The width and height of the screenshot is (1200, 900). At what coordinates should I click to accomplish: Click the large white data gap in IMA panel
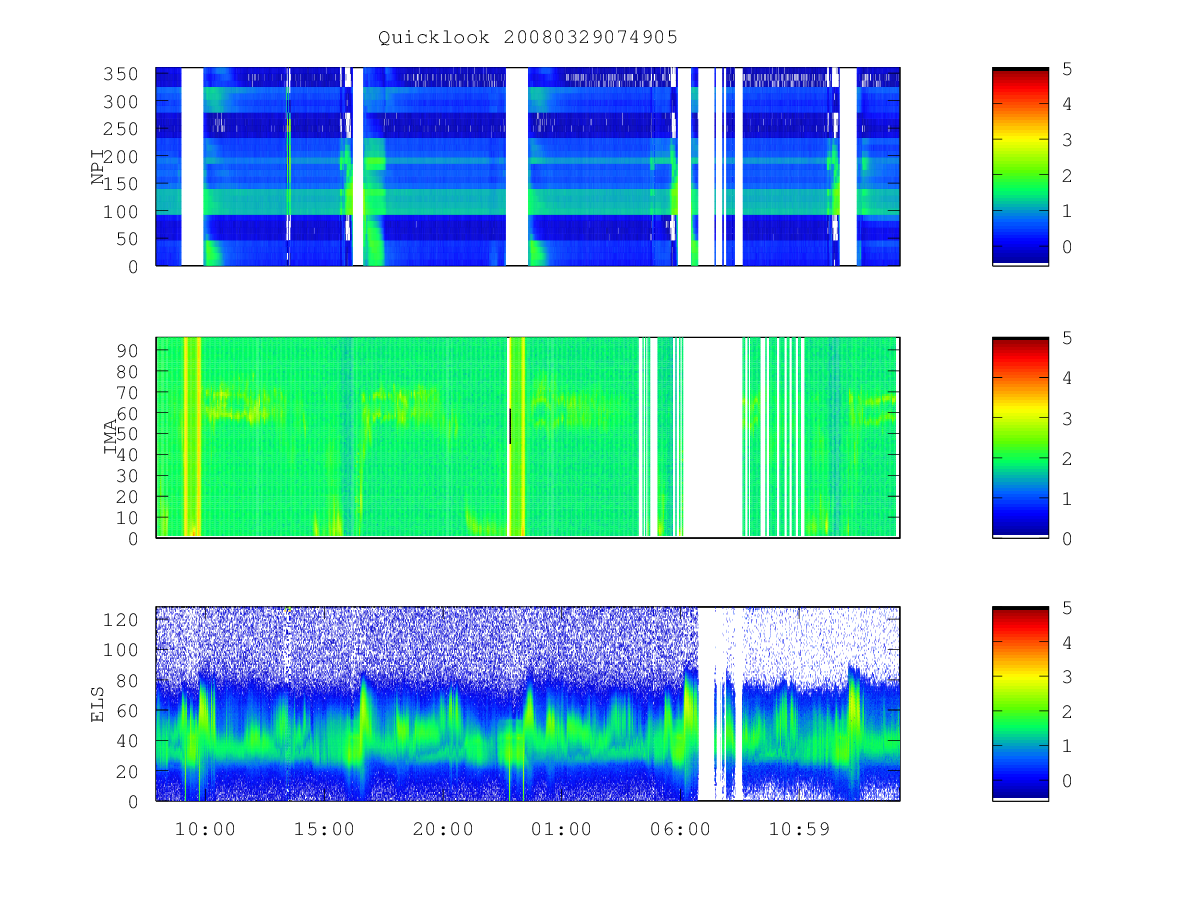[713, 437]
